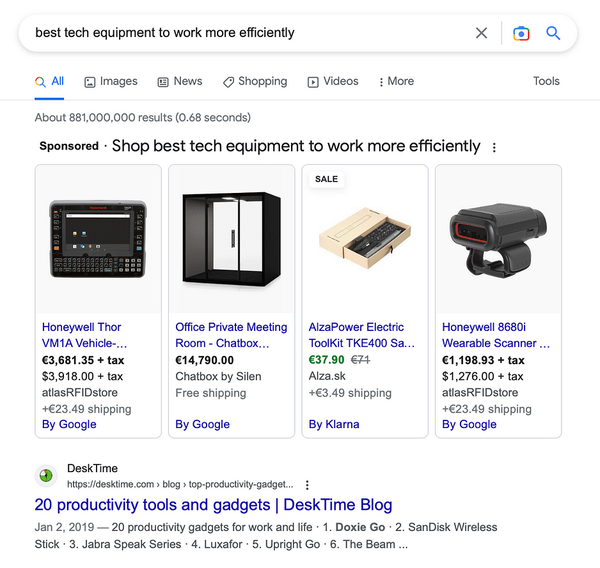Go to the Videos tab

tap(333, 81)
